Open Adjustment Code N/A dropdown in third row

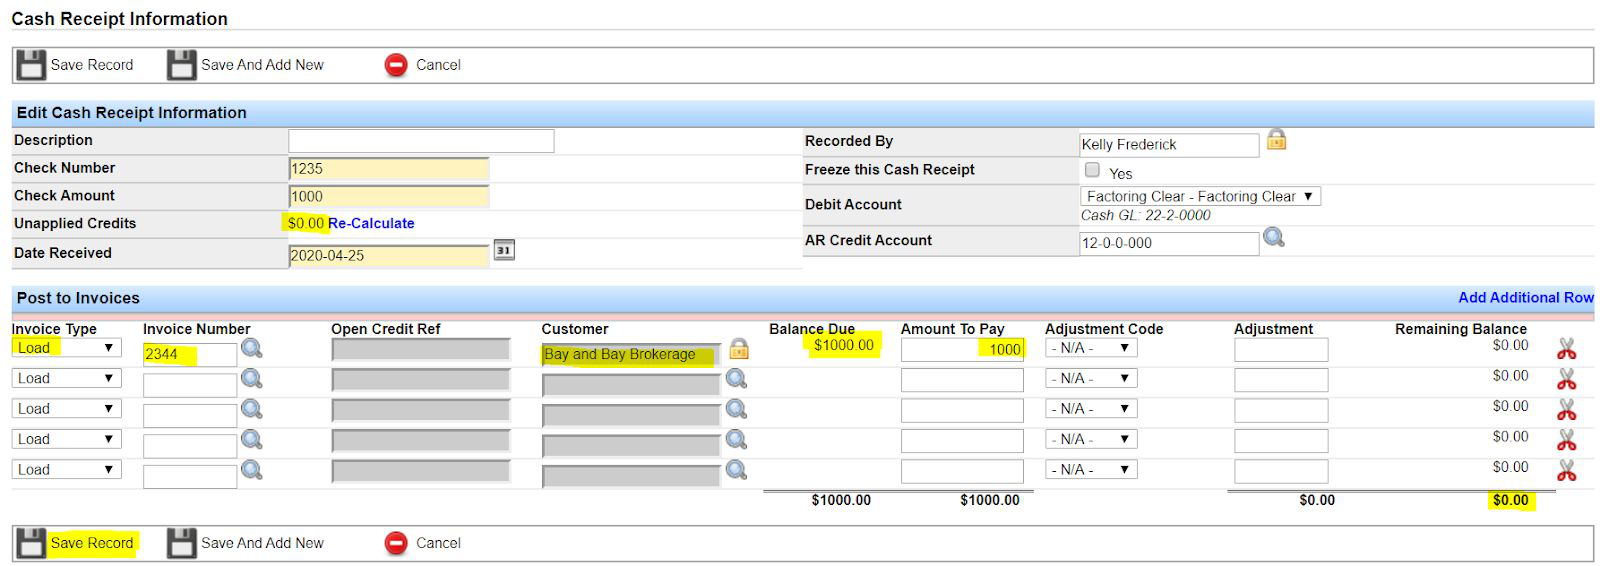[x=1091, y=408]
